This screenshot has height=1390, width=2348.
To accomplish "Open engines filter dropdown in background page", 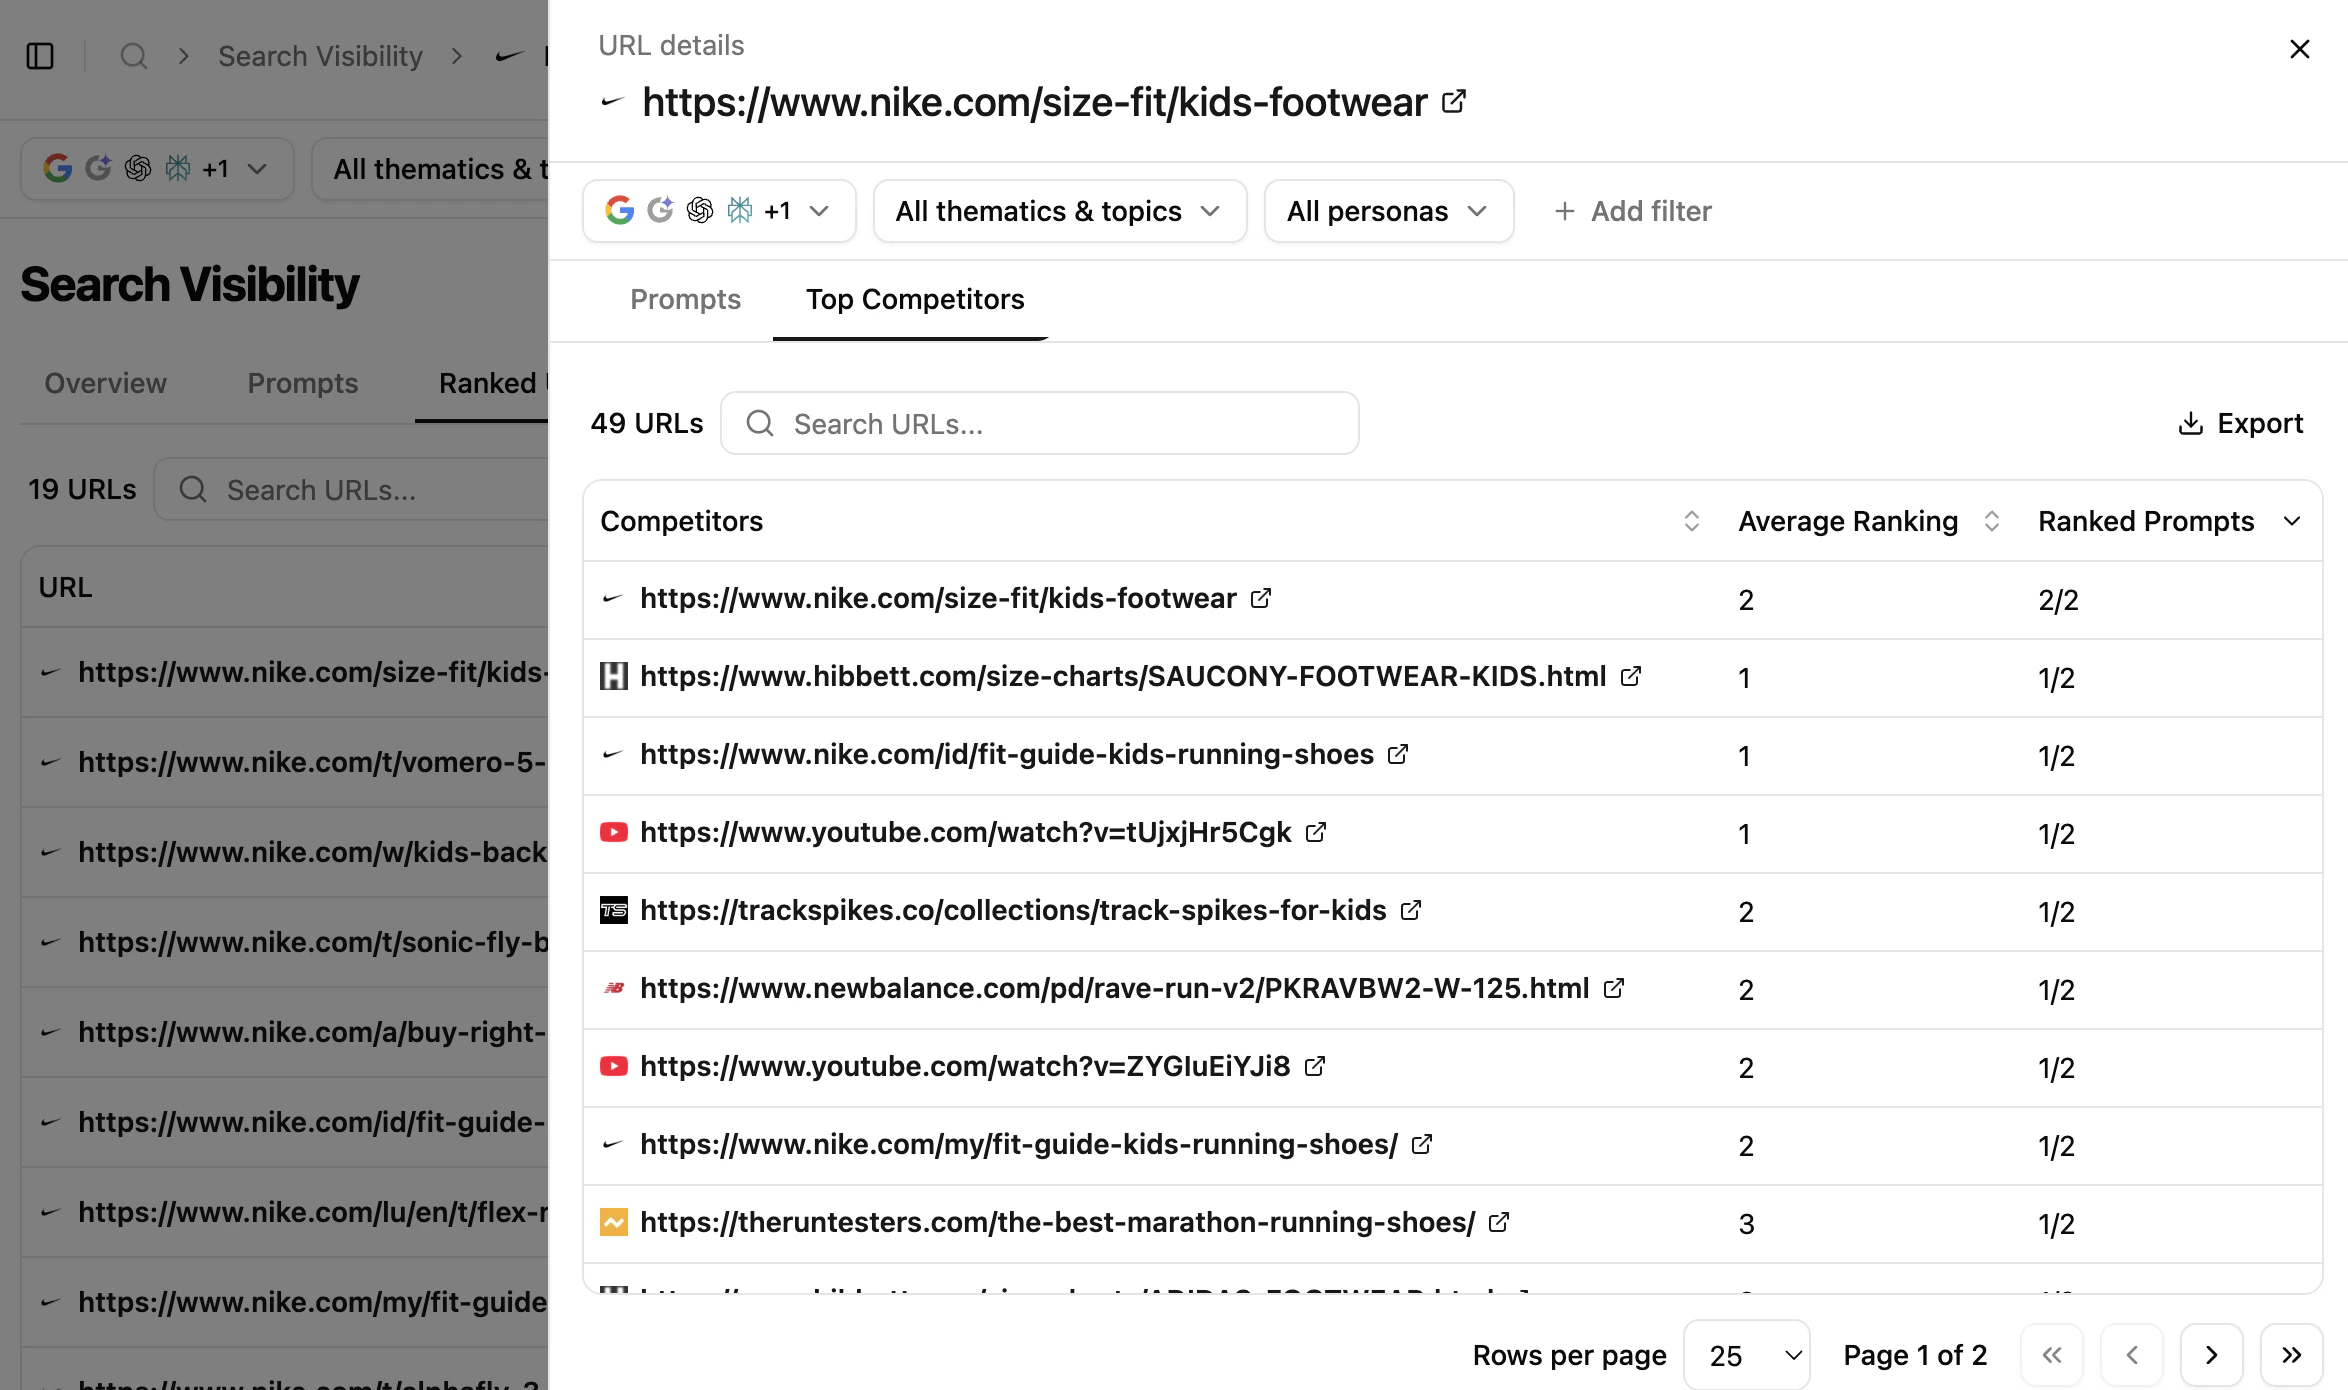I will [157, 169].
